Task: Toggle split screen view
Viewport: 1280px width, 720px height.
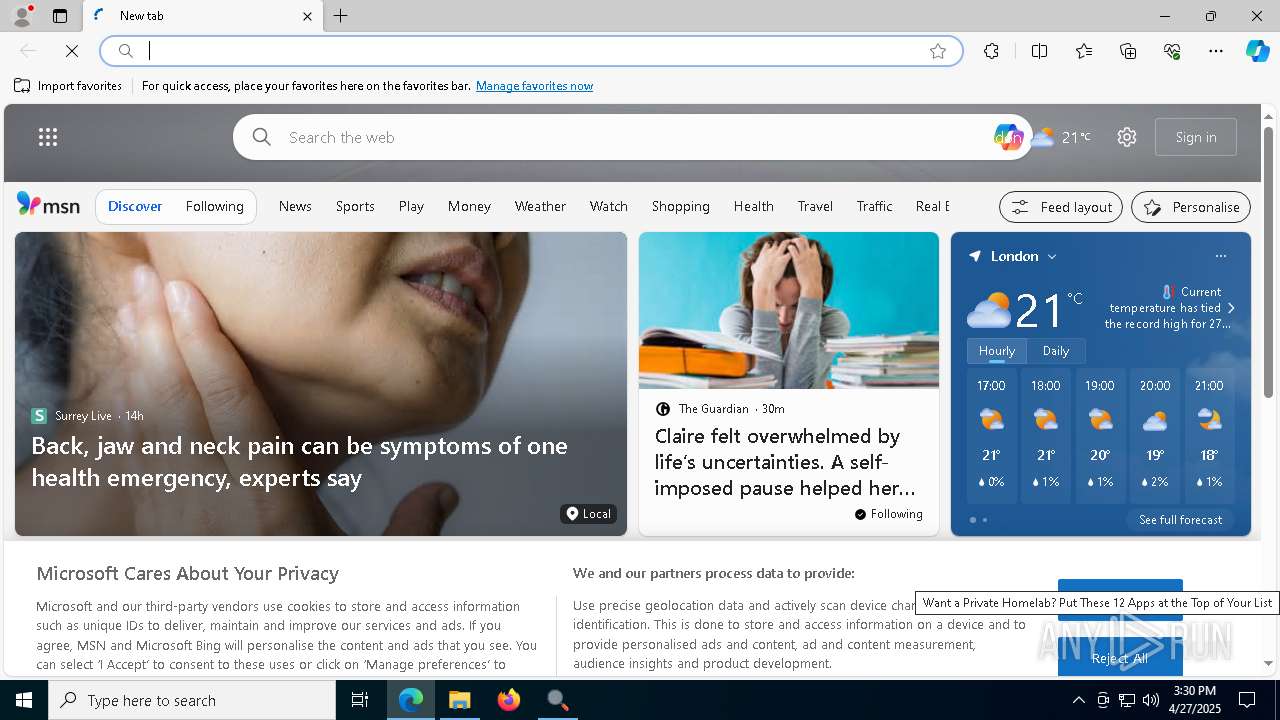Action: (x=1039, y=51)
